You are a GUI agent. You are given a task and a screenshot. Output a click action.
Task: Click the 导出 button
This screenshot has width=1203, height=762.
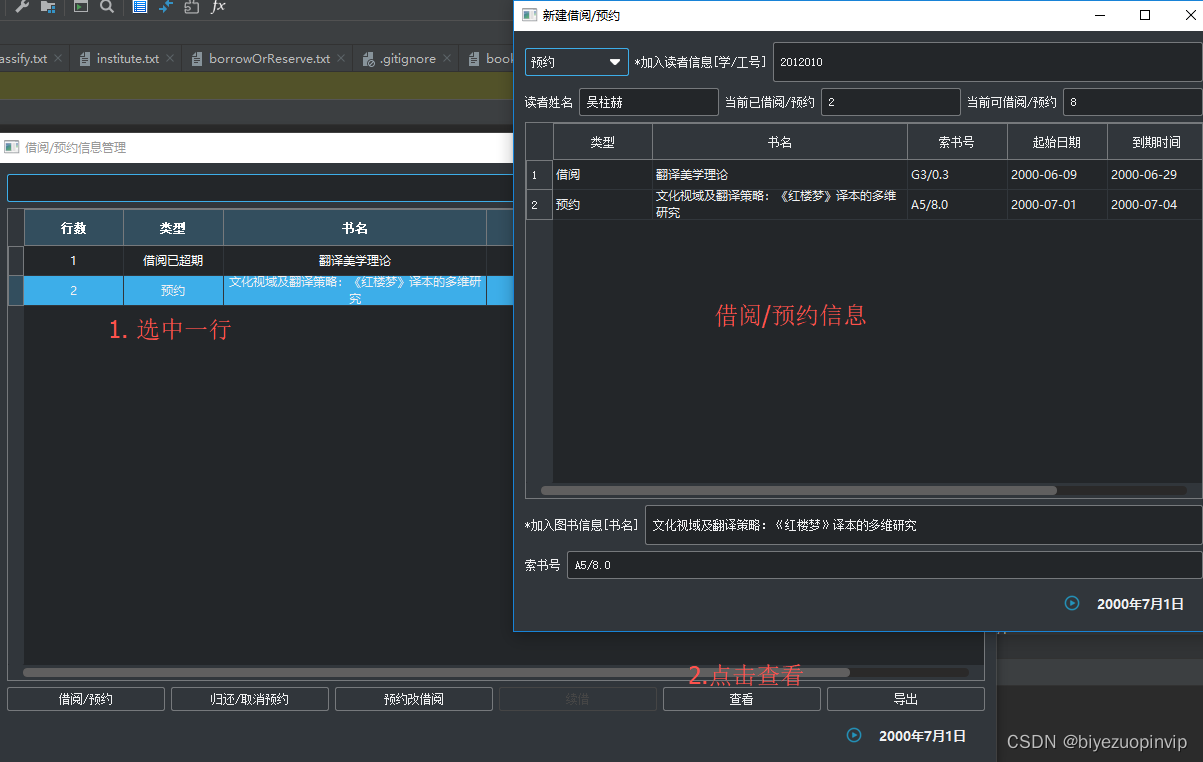pos(906,699)
